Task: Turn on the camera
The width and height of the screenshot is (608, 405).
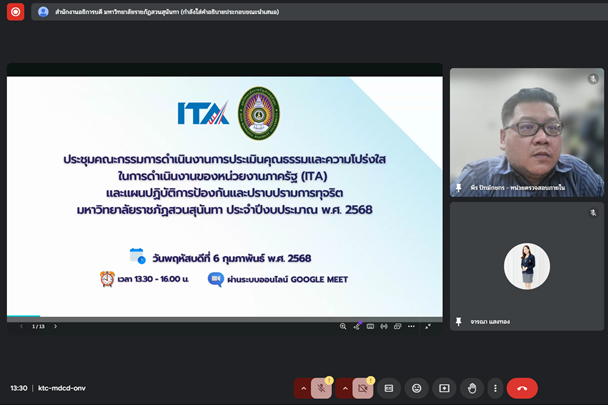Action: [363, 388]
